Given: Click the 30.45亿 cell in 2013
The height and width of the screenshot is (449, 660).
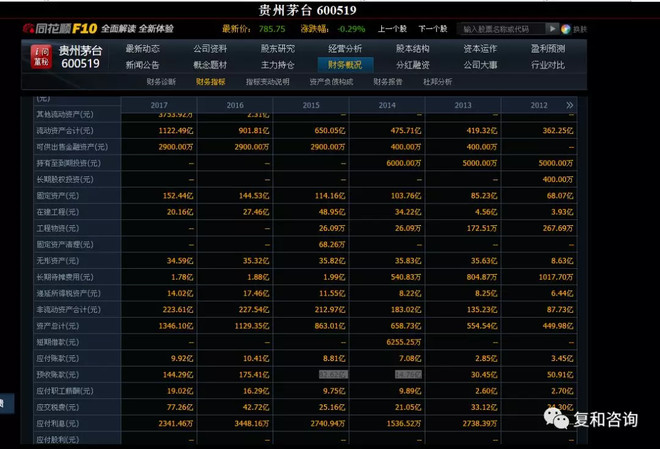Looking at the screenshot, I should pyautogui.click(x=484, y=375).
